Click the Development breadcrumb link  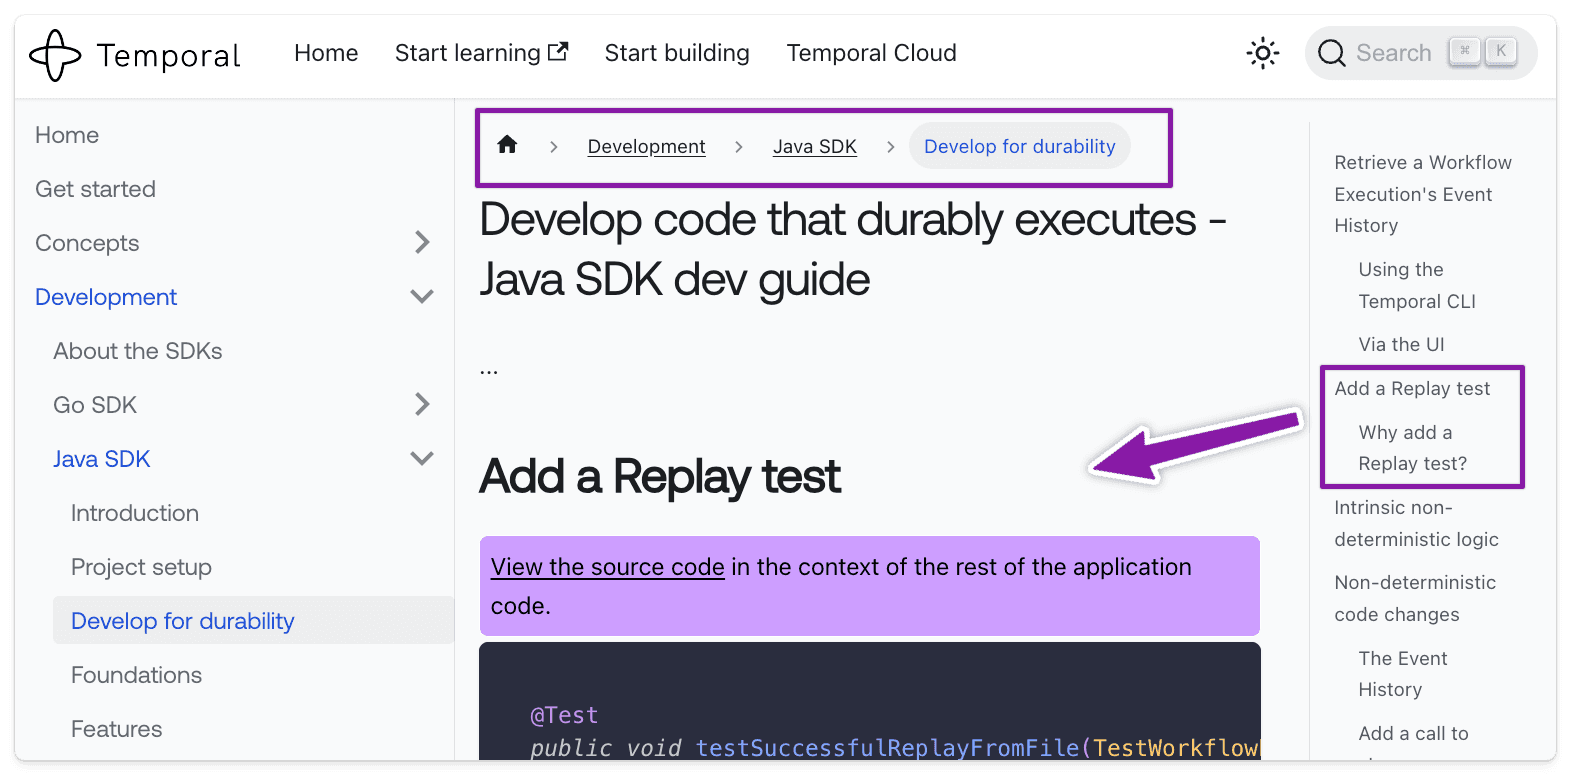[x=646, y=146]
